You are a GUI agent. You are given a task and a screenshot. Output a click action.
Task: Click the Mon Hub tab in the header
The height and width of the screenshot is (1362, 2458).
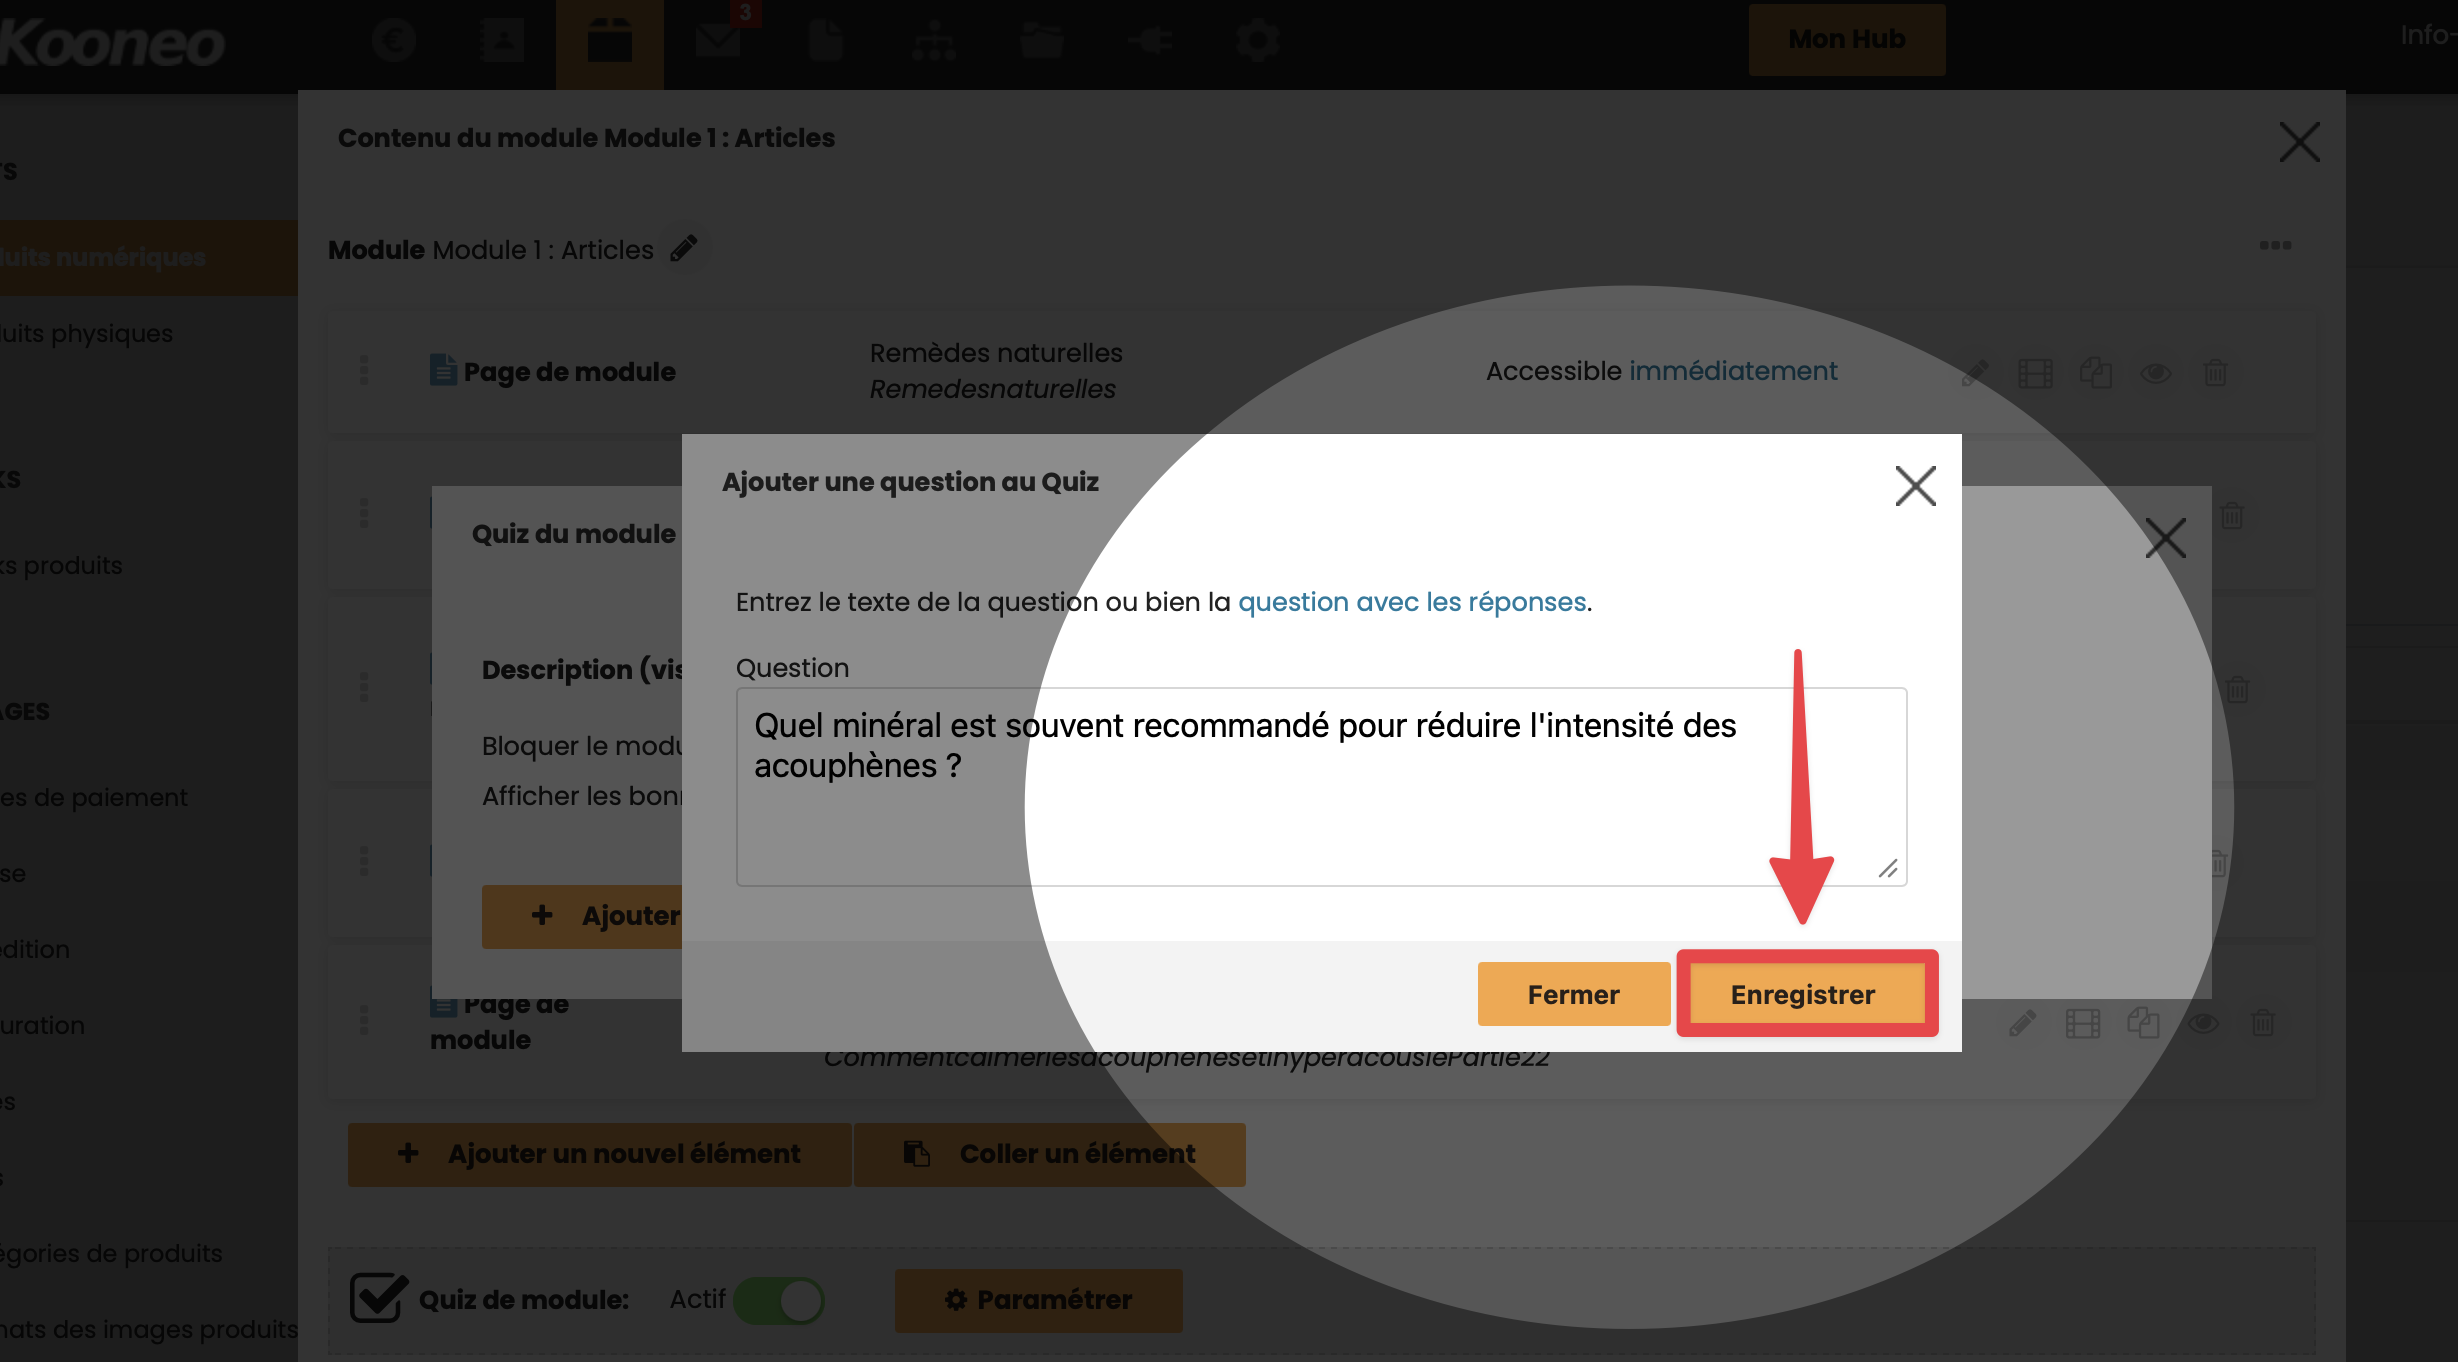point(1846,39)
